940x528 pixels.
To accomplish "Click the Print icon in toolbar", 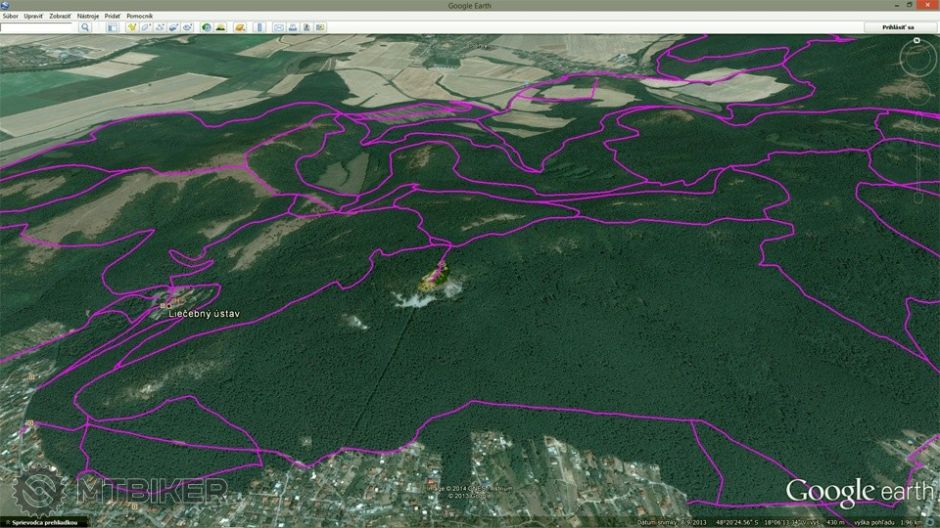I will [292, 27].
